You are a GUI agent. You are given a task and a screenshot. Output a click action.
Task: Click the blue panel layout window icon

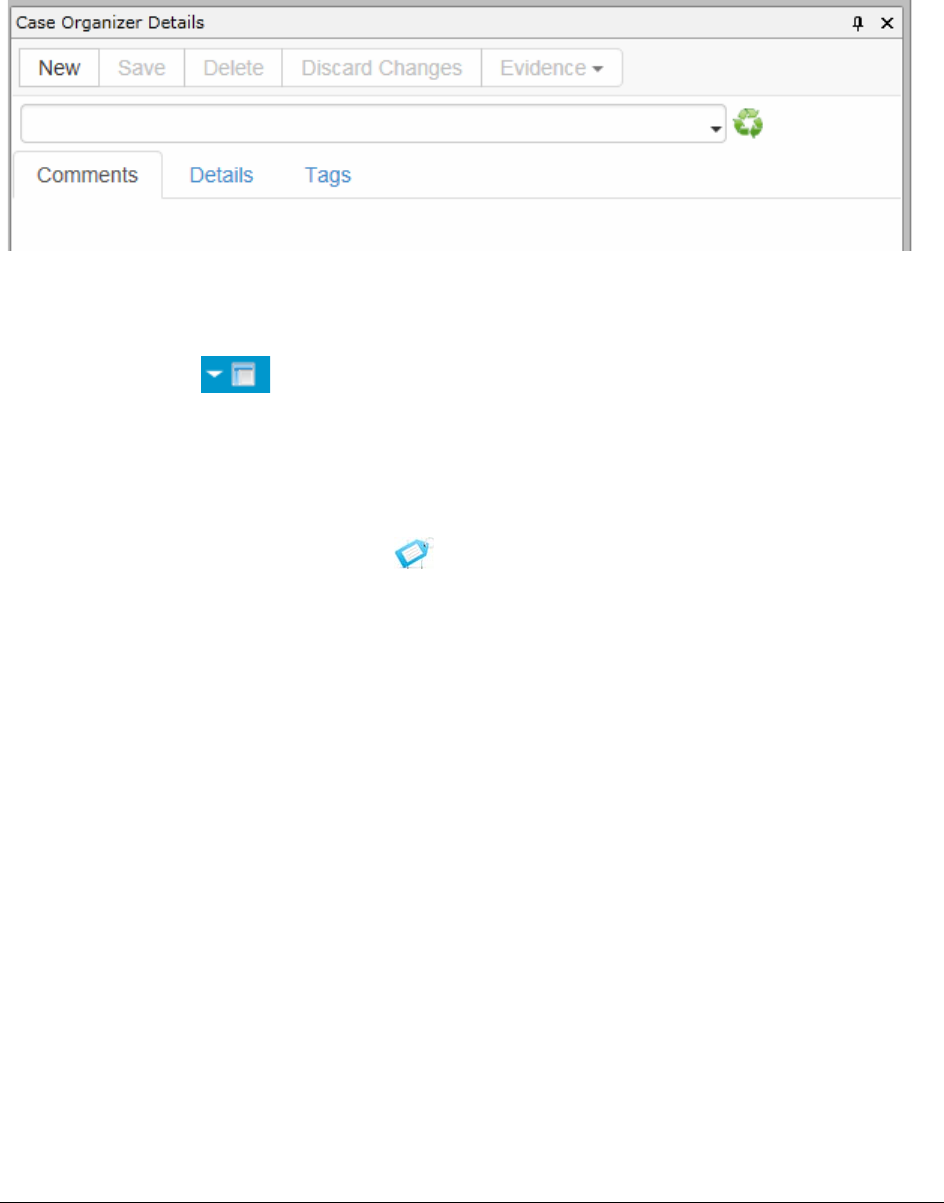245,376
